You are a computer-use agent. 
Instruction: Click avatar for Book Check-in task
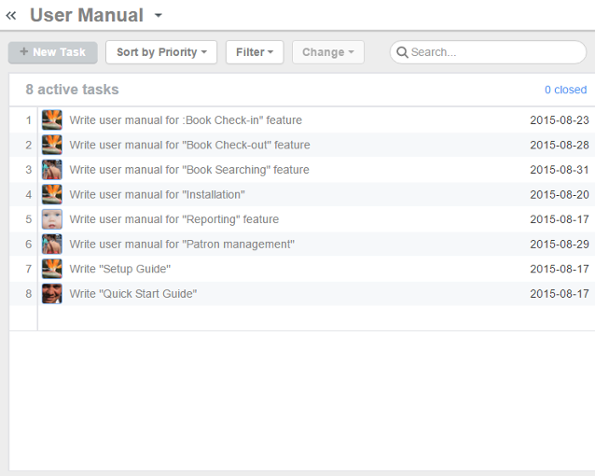coord(52,120)
